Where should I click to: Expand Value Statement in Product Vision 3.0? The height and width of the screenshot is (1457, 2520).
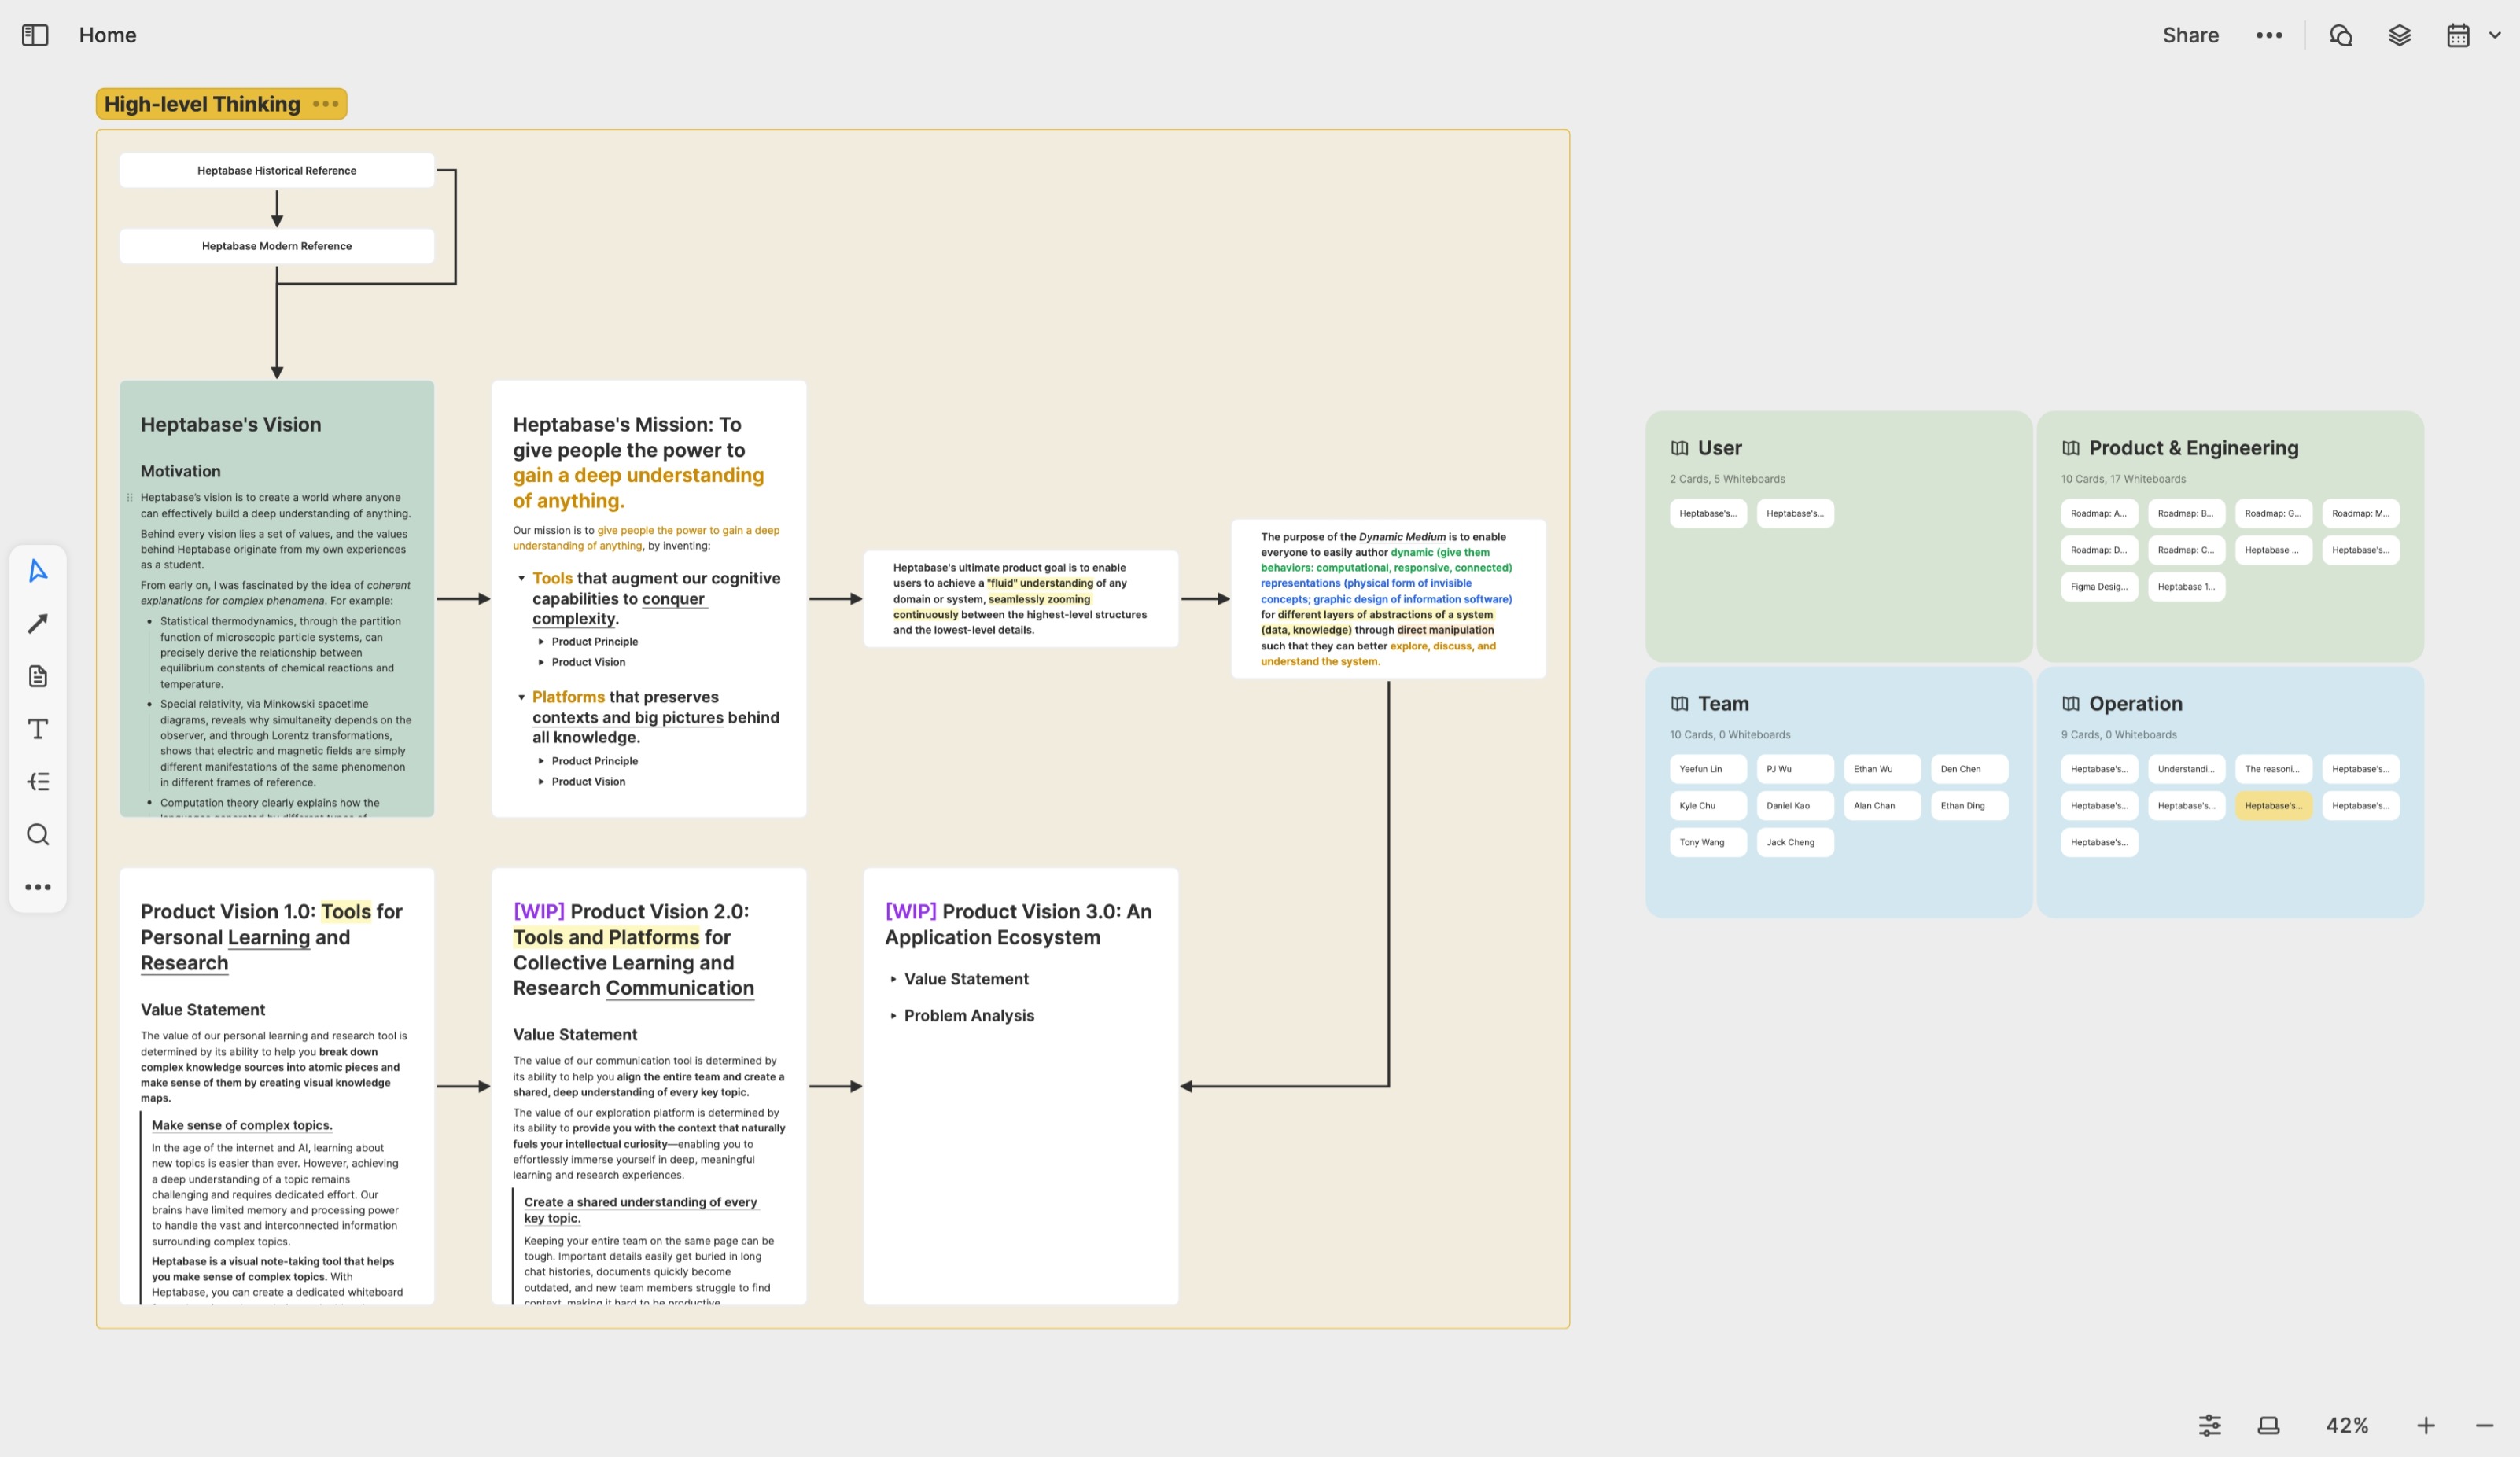click(x=893, y=979)
